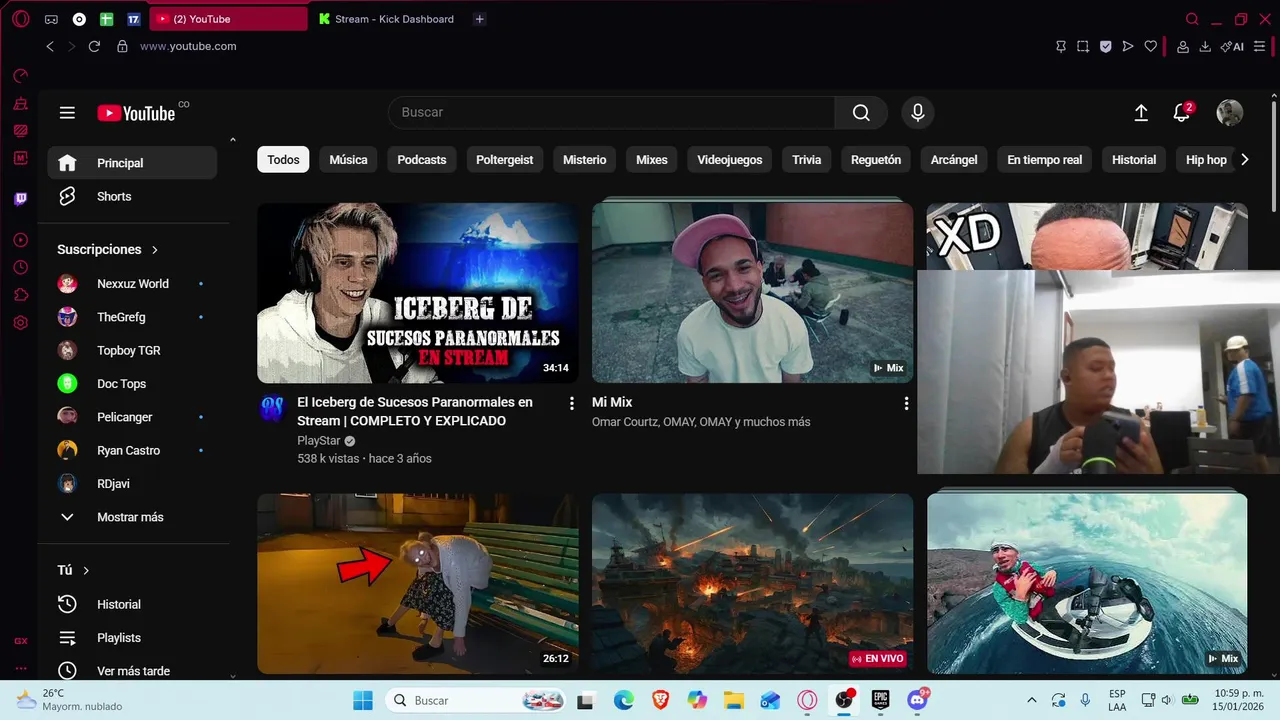Select the Podcasts filter chip

[x=422, y=160]
